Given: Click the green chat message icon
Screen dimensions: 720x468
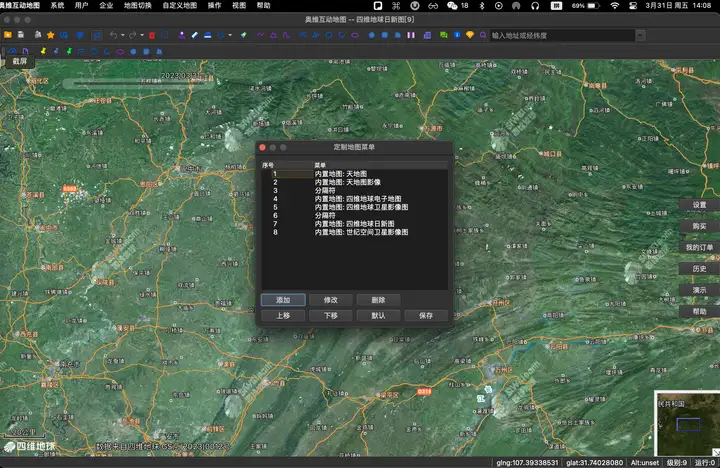Looking at the screenshot, I should [x=444, y=35].
